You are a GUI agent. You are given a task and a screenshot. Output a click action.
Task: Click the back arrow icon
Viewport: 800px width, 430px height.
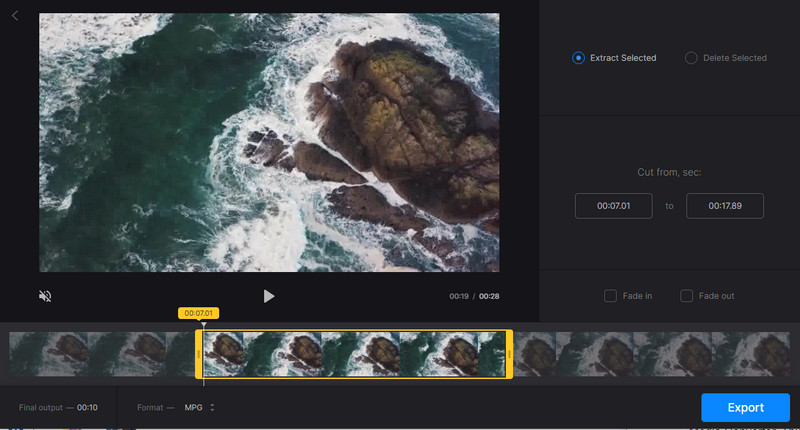[x=15, y=16]
